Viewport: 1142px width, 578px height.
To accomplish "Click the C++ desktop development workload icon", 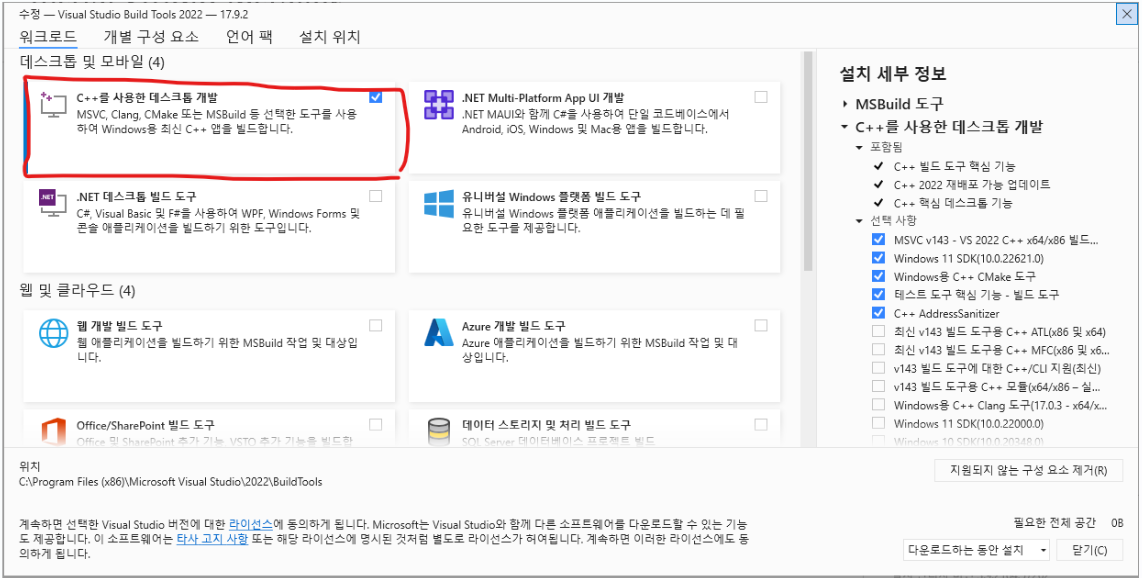I will [52, 107].
